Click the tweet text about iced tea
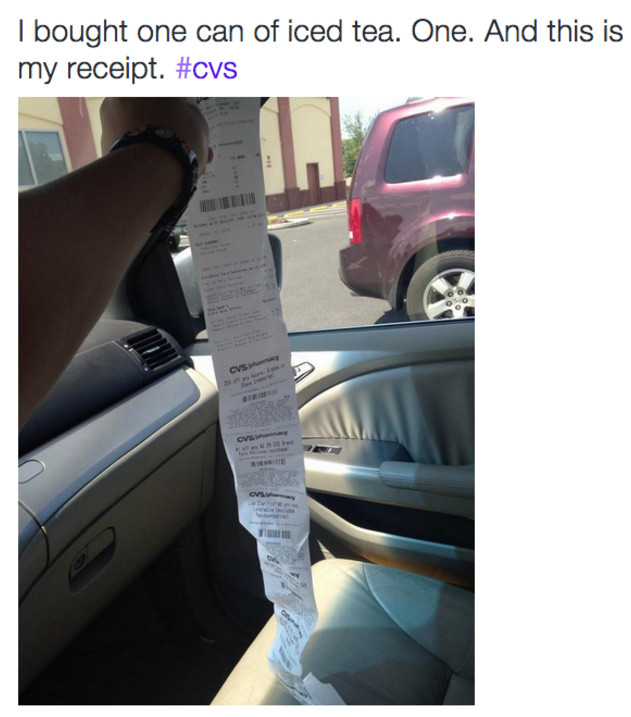Image resolution: width=631 pixels, height=717 pixels. click(x=320, y=50)
